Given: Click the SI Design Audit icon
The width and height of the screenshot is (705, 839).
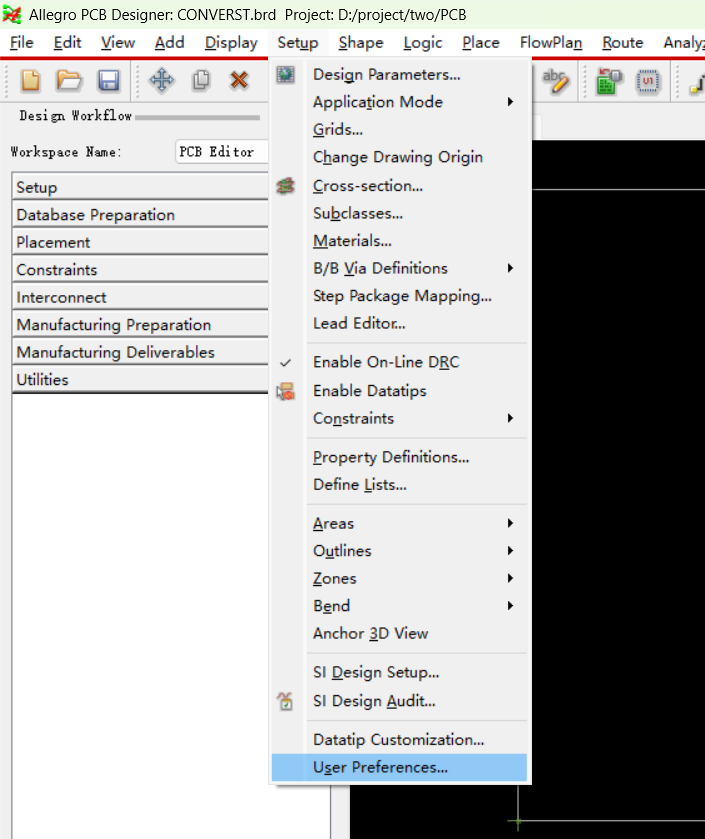Looking at the screenshot, I should pos(286,701).
